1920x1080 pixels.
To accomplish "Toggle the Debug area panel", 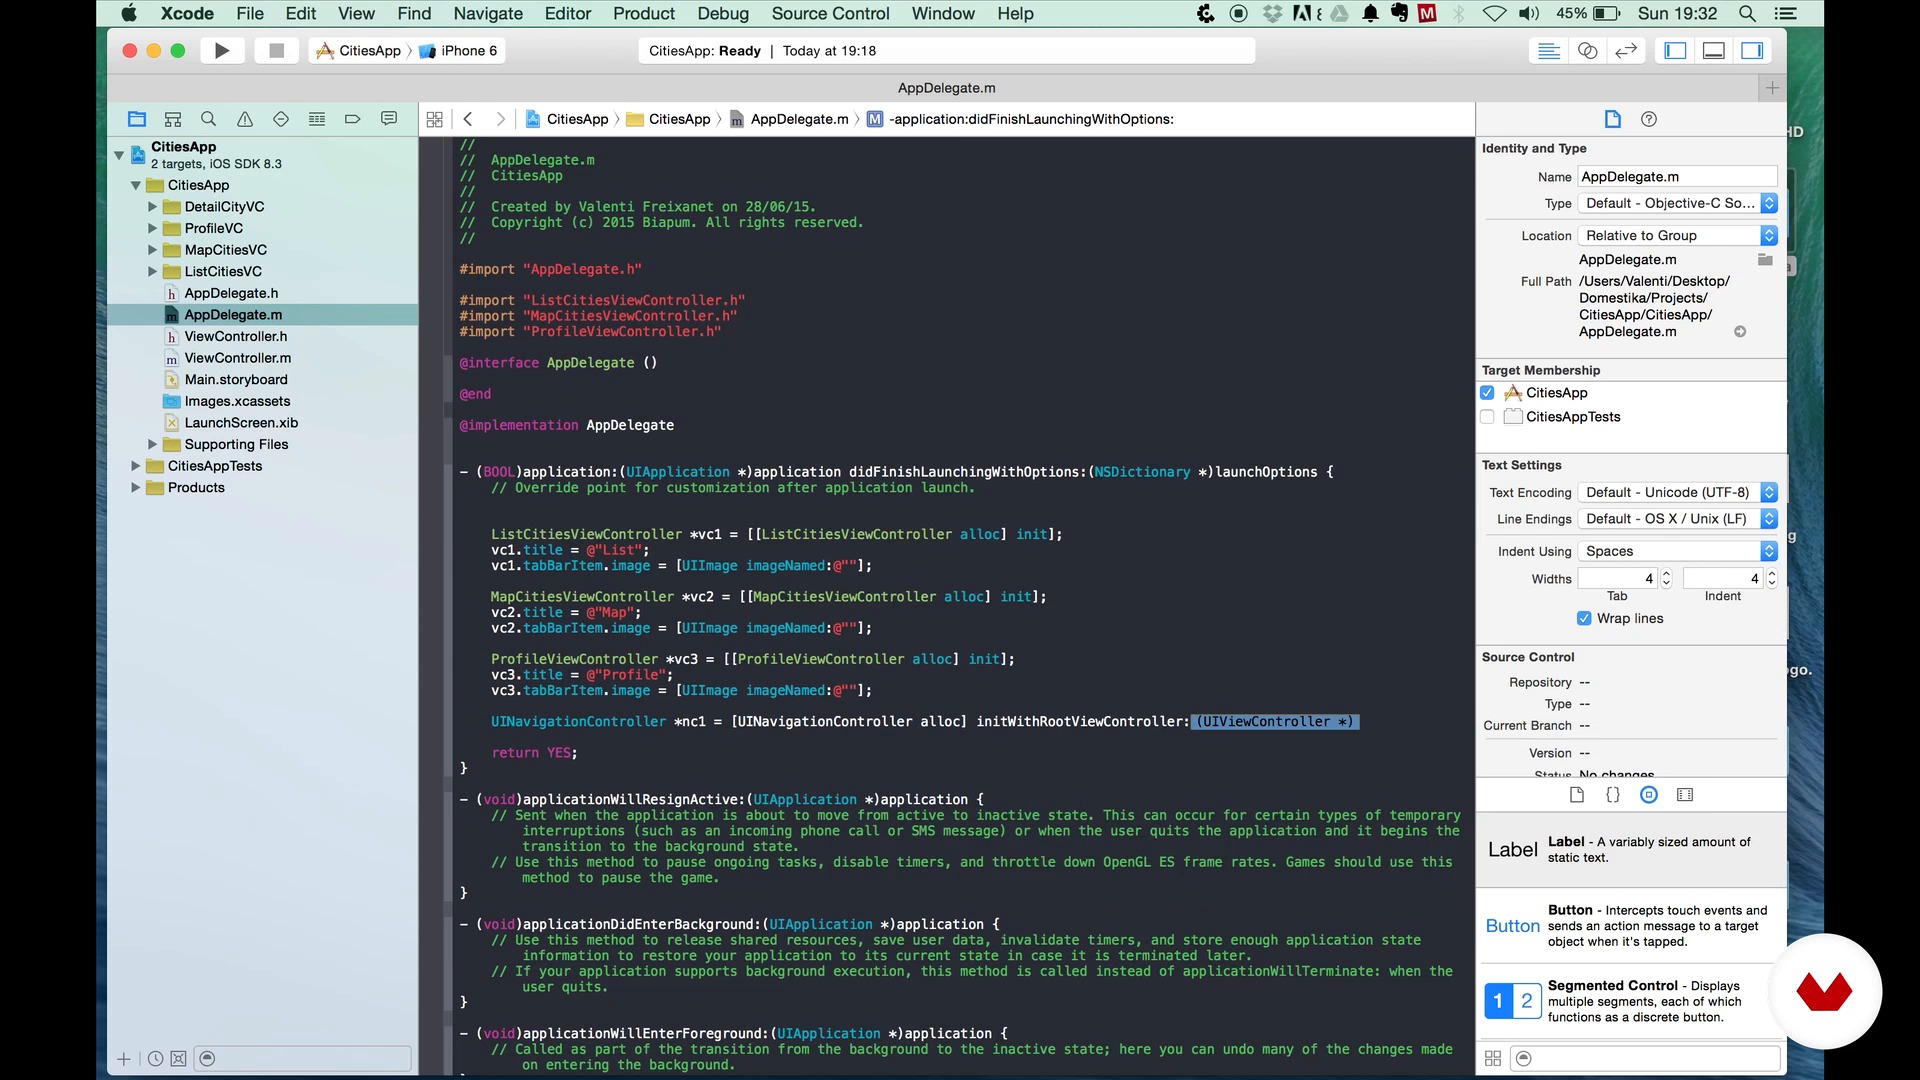I will coord(1713,51).
